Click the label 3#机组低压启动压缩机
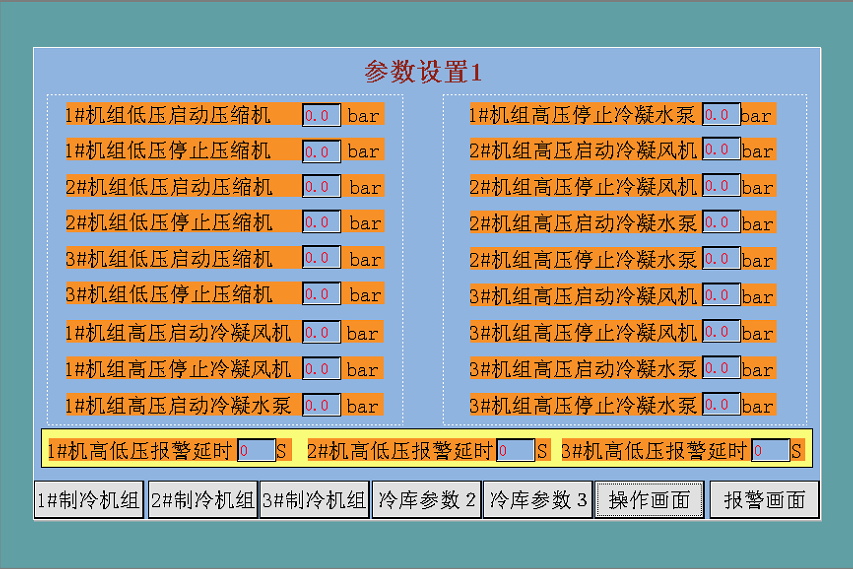This screenshot has width=853, height=569. point(169,258)
